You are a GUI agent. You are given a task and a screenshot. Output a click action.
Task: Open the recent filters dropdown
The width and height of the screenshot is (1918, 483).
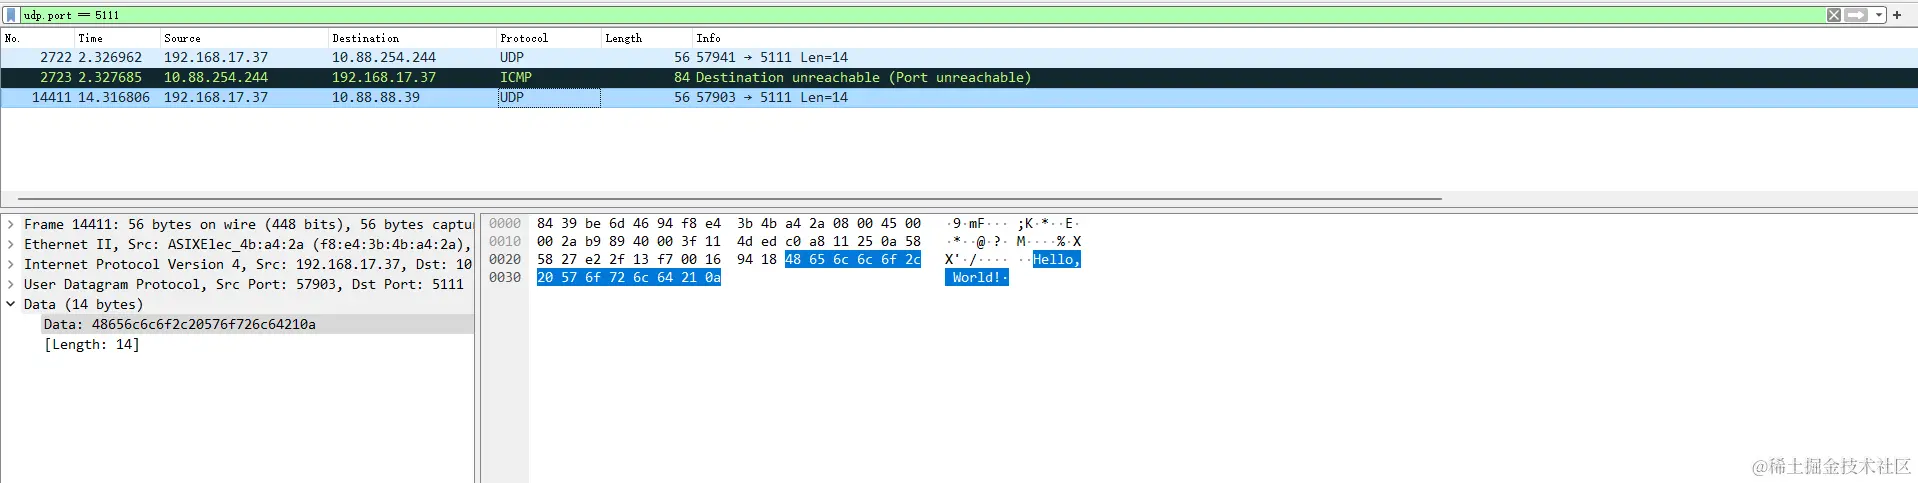tap(1879, 15)
